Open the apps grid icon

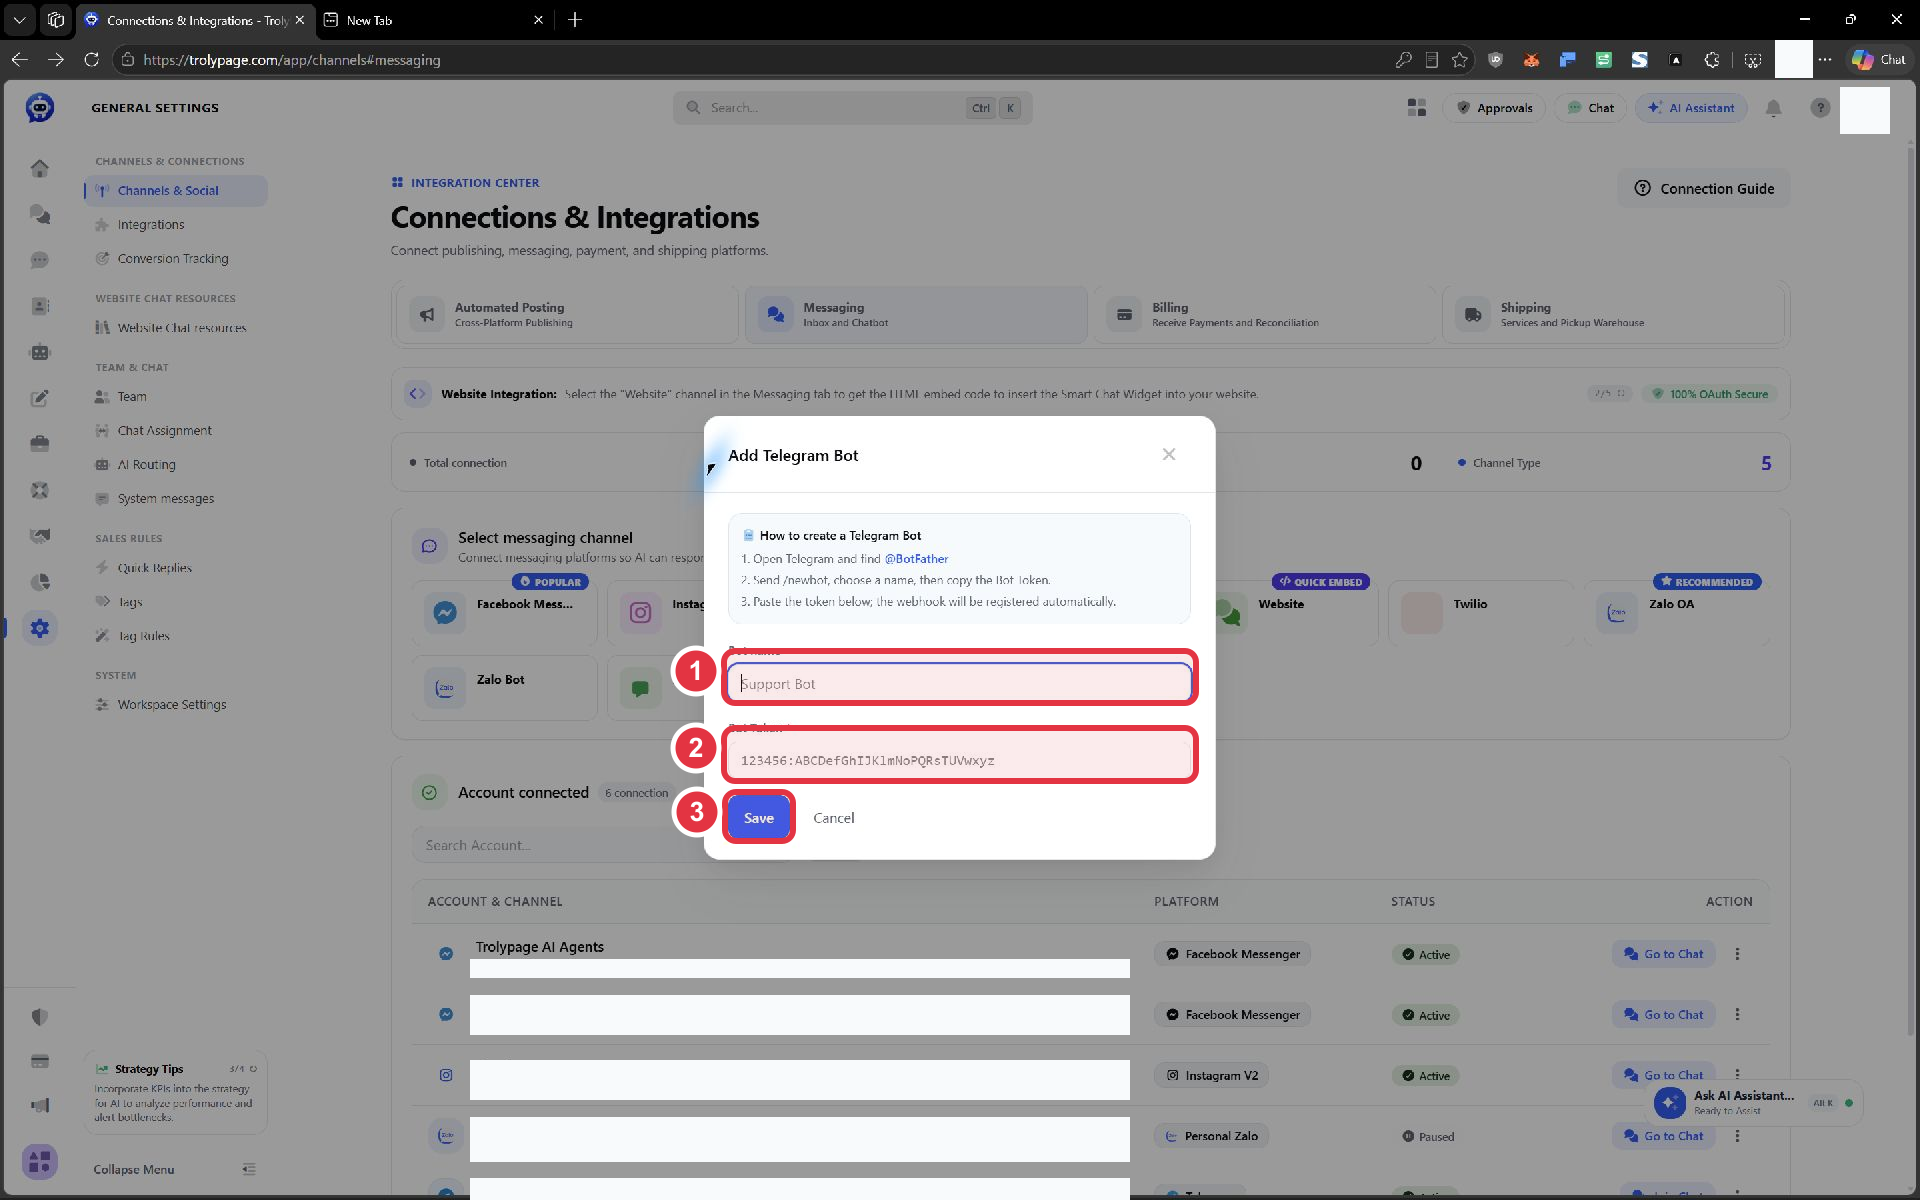[x=1416, y=108]
